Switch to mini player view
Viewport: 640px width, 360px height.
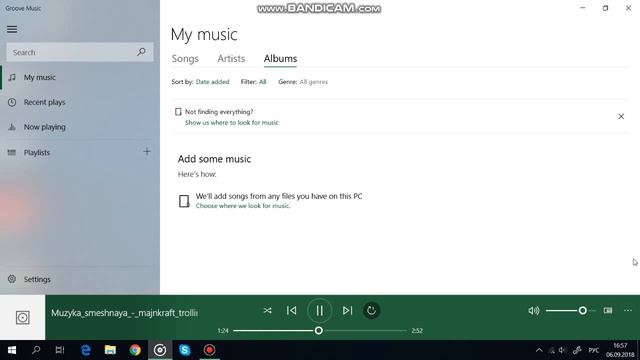point(608,311)
